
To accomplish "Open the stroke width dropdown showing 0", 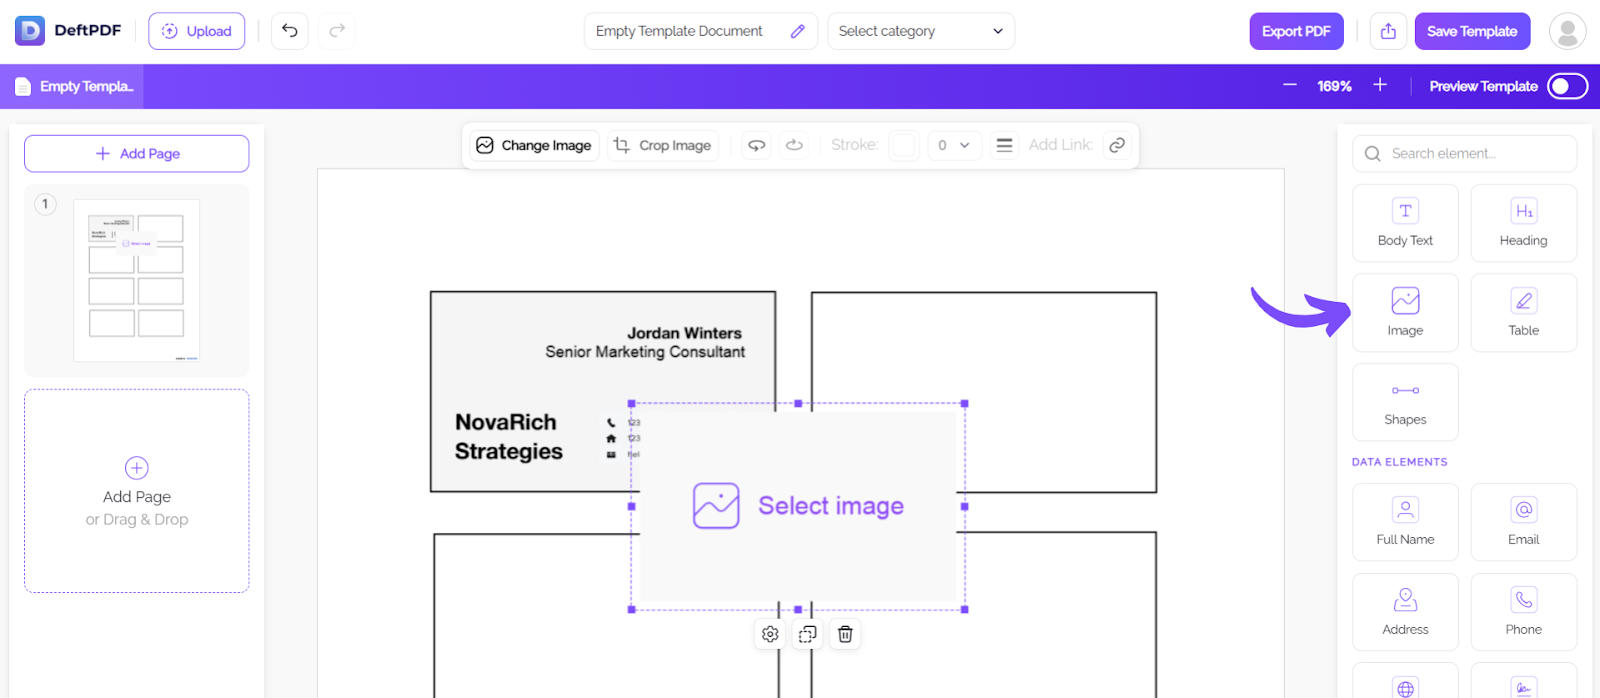I will [x=954, y=145].
